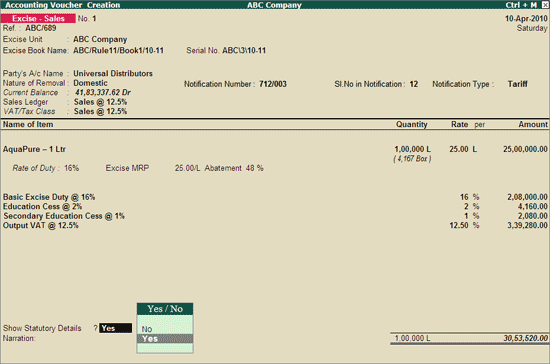
Task: Click Show Statutory Details Yes field
Action: pos(115,328)
